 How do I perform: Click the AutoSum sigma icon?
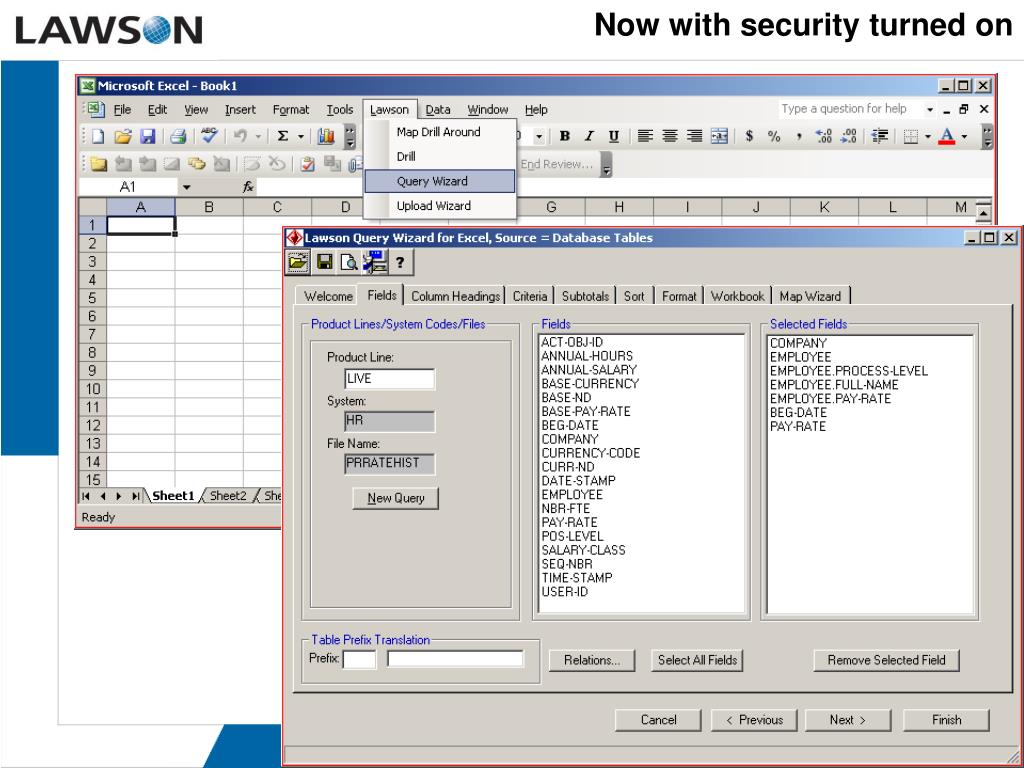tap(283, 136)
